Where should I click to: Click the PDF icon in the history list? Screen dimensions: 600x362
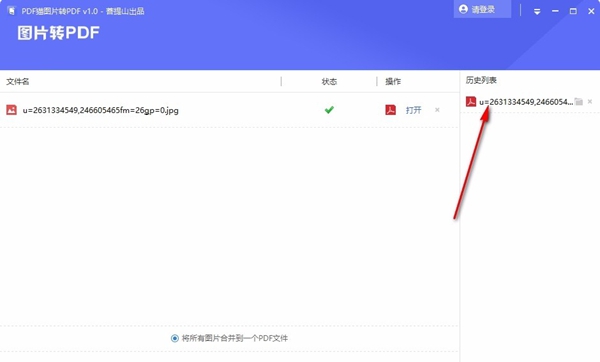point(471,101)
